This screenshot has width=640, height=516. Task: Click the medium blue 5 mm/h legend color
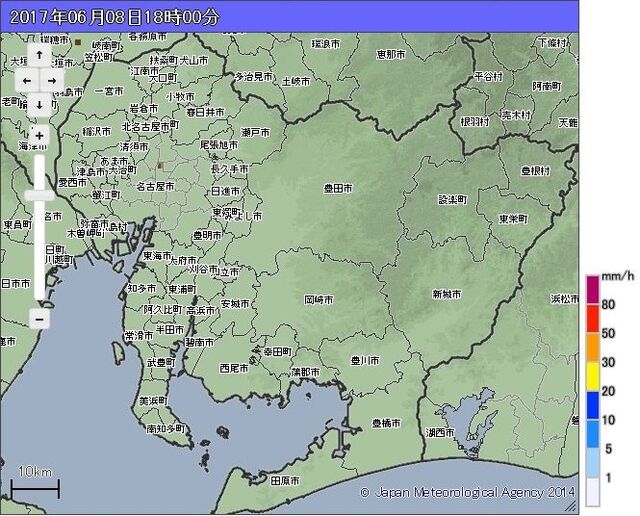[x=593, y=434]
